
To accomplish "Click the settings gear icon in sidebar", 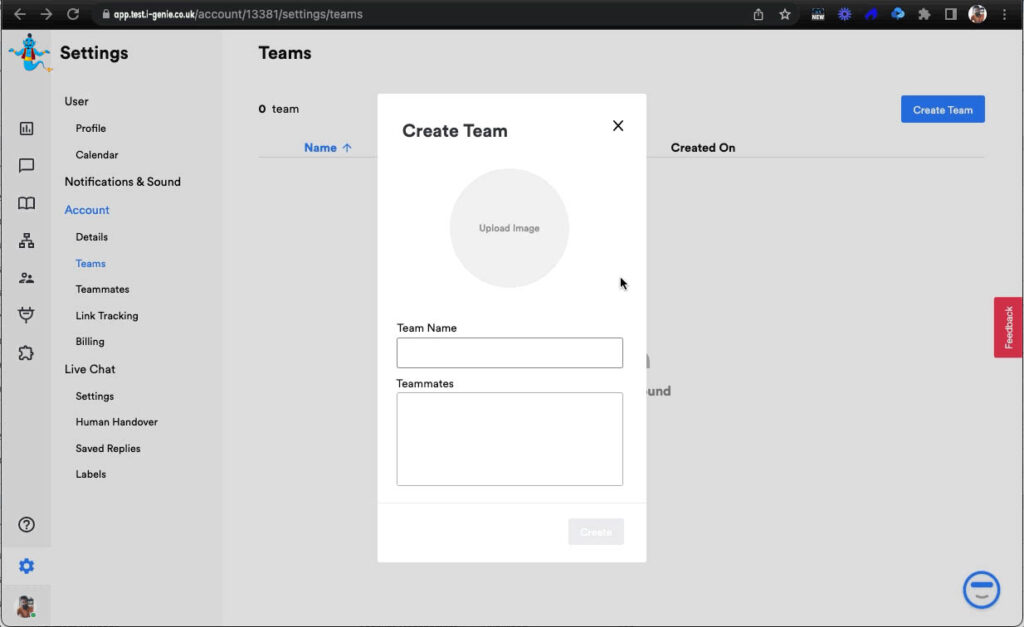I will point(27,566).
